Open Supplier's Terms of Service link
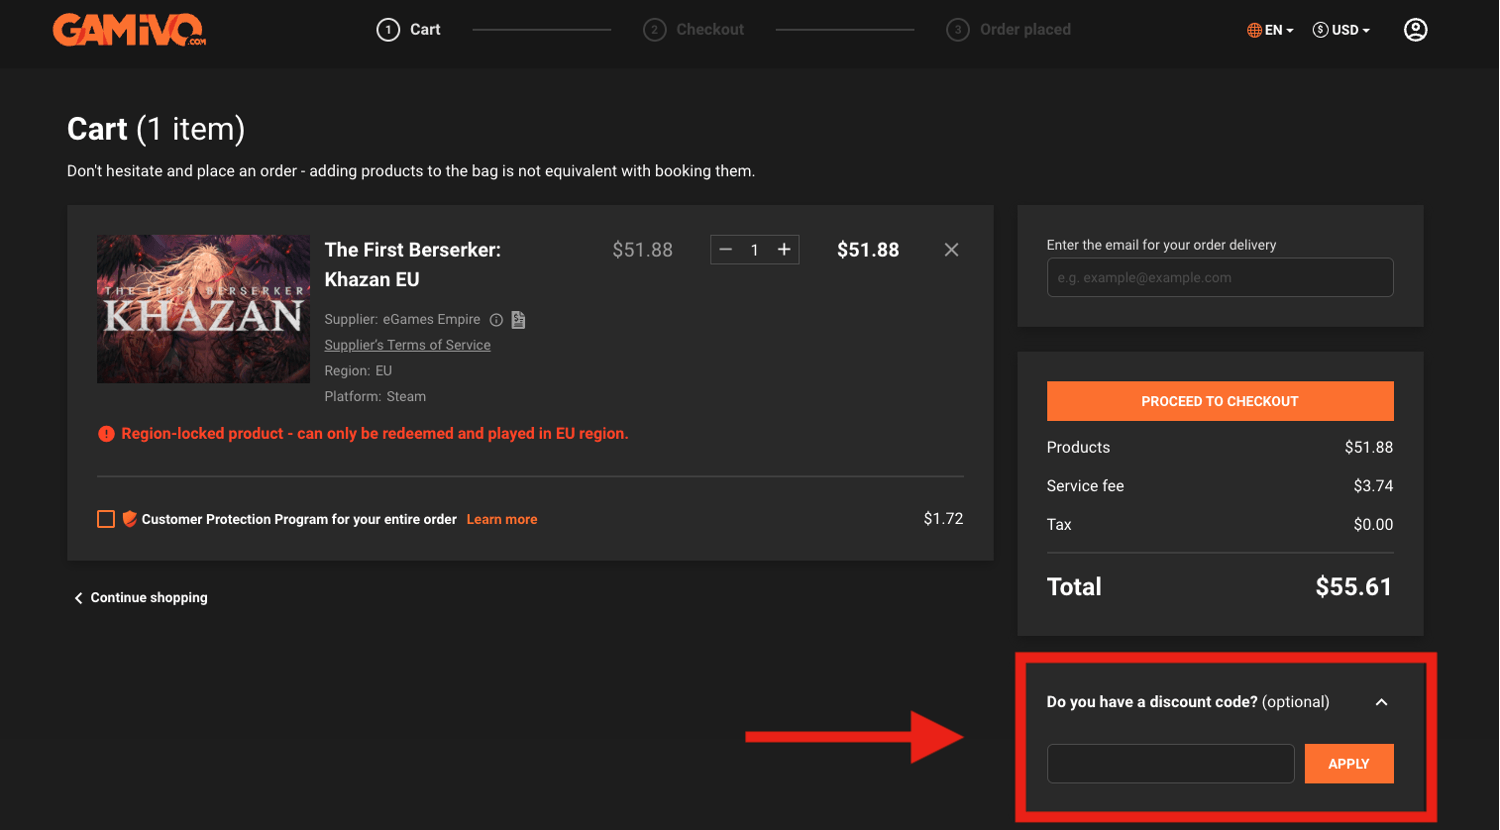The image size is (1500, 830). [x=407, y=345]
